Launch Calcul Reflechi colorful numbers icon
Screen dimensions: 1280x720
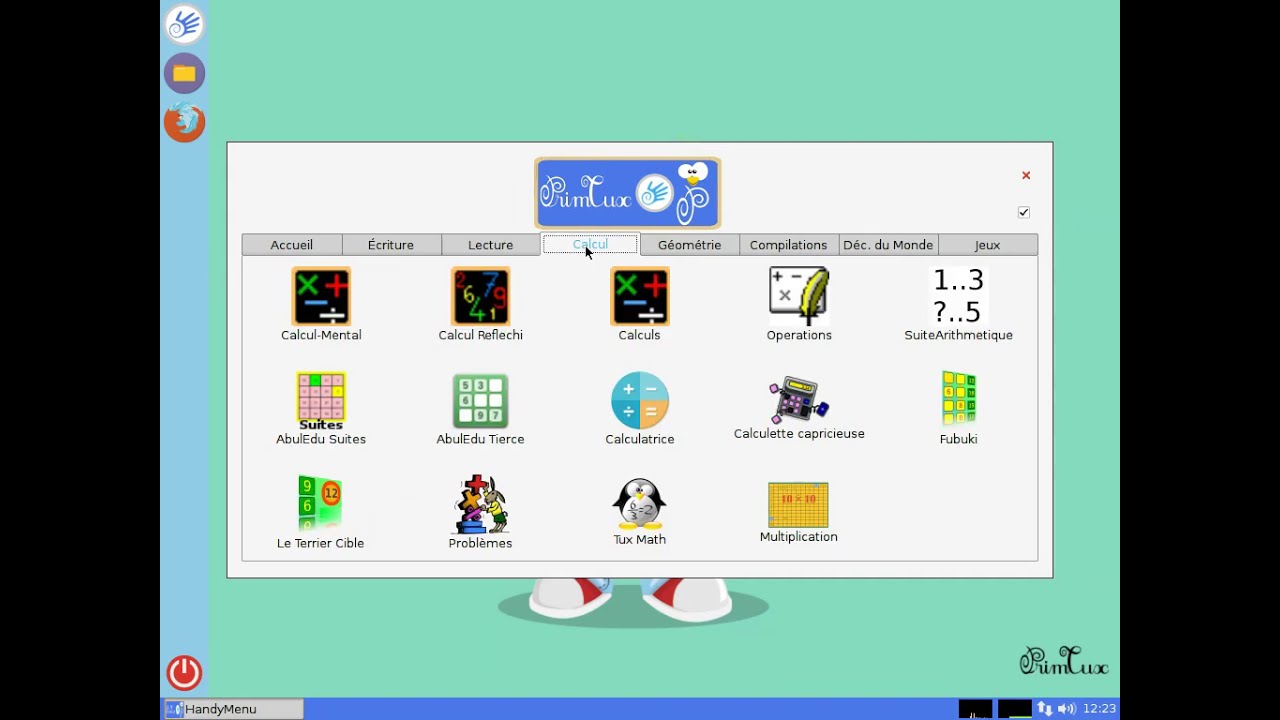coord(480,297)
